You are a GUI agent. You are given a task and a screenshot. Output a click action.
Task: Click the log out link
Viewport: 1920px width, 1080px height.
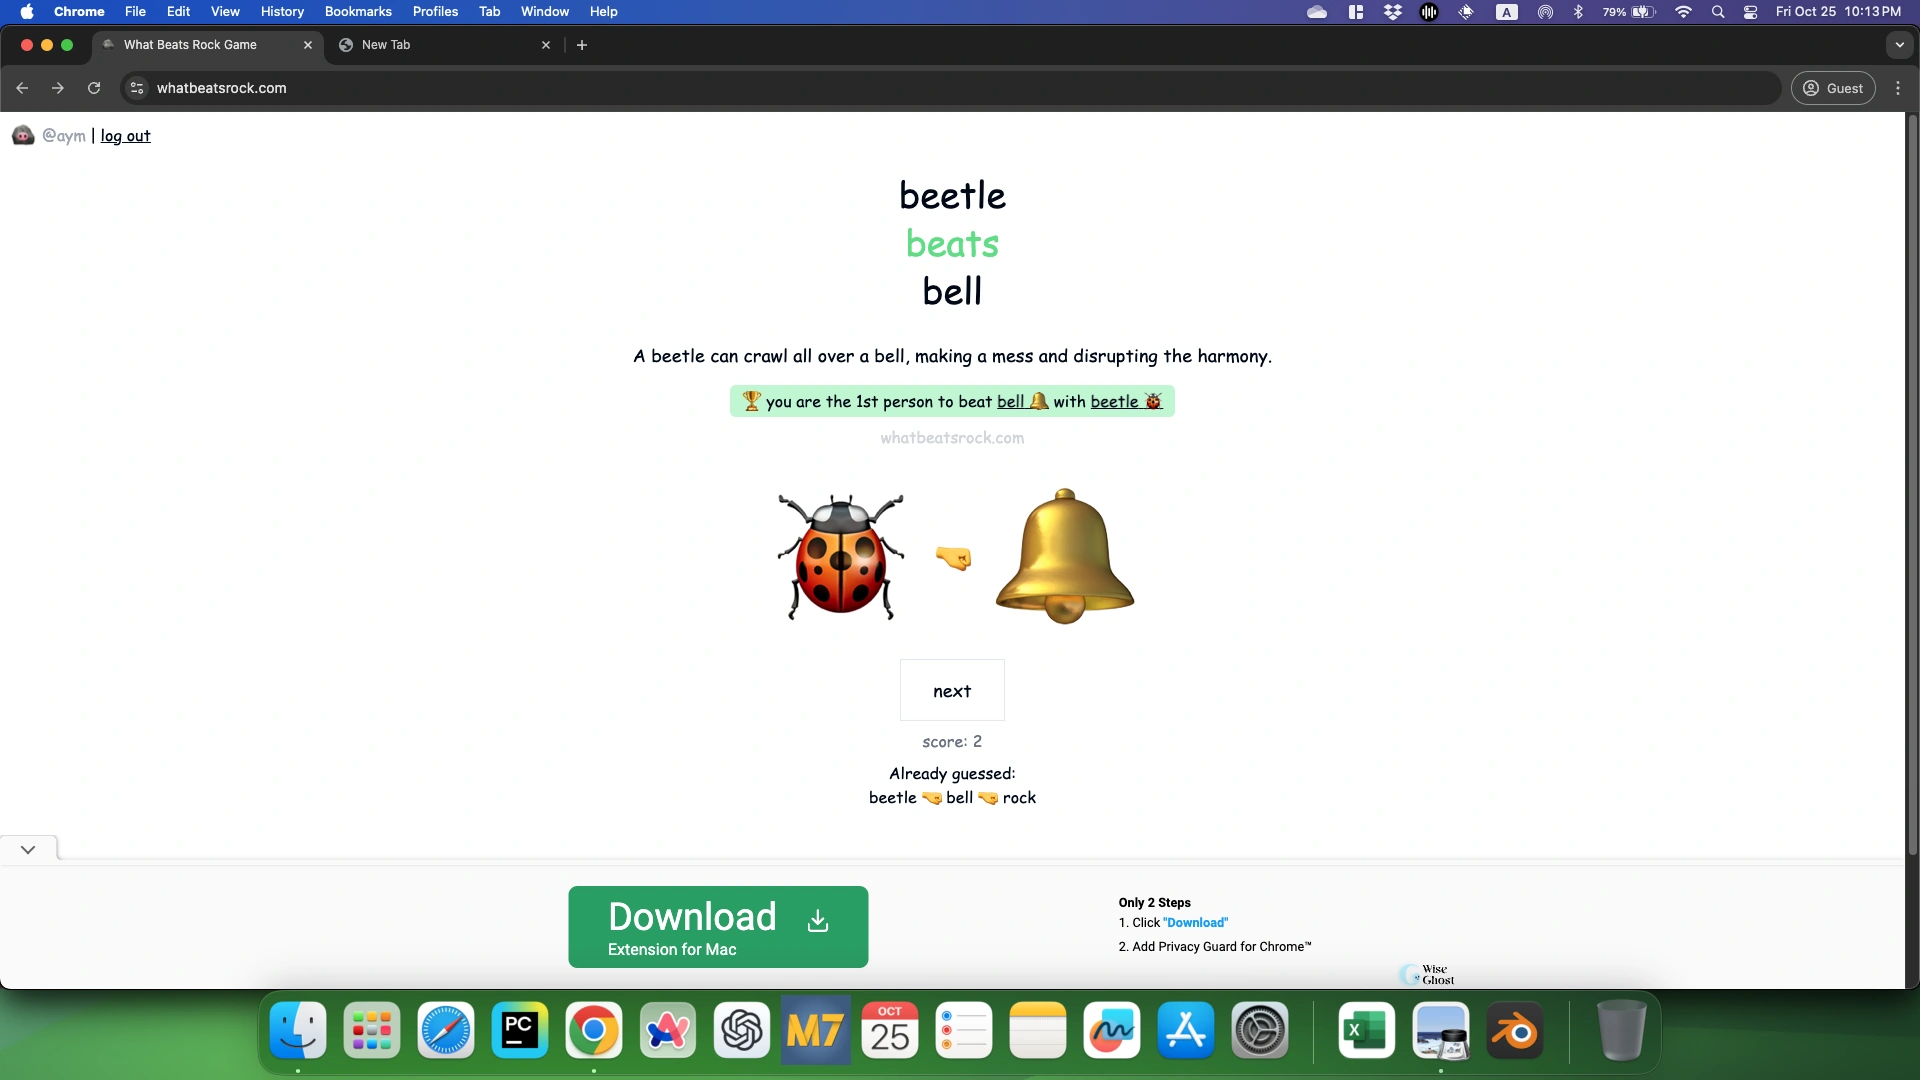point(125,136)
